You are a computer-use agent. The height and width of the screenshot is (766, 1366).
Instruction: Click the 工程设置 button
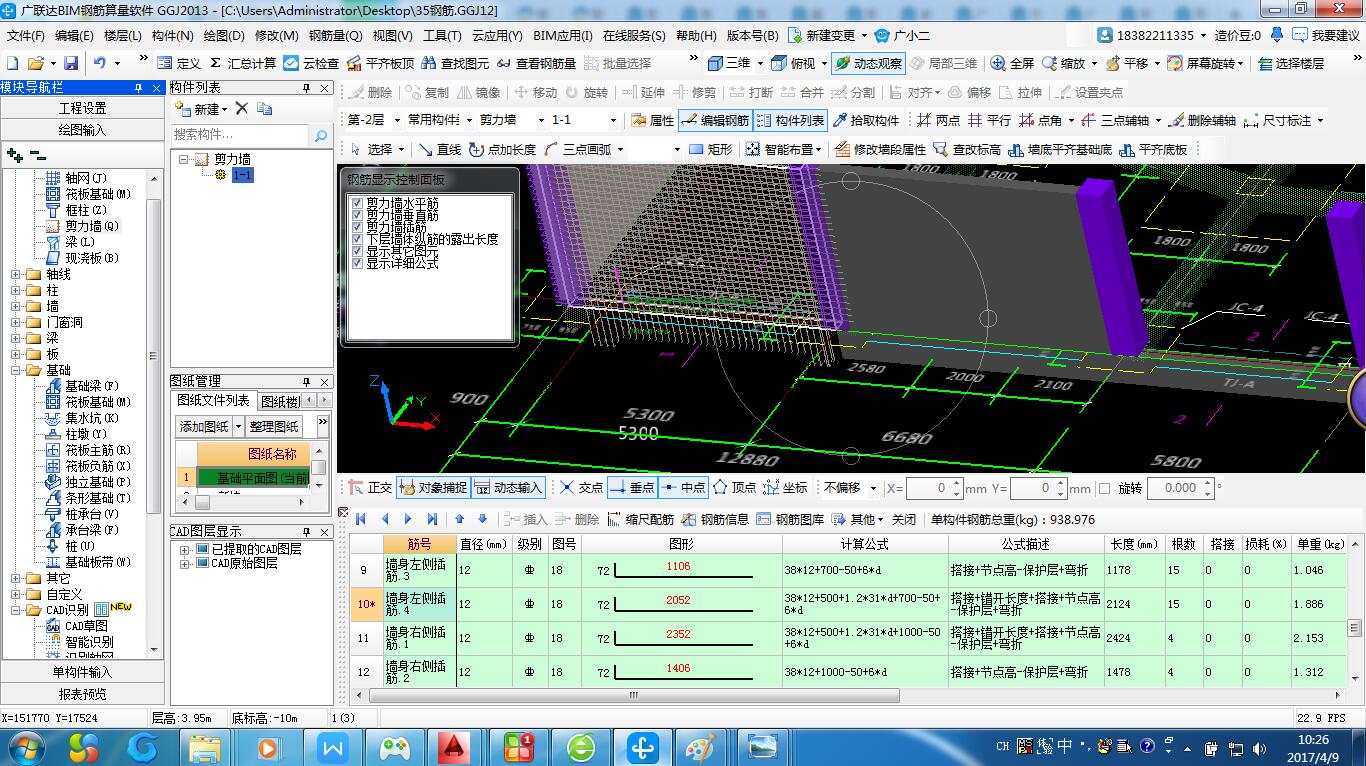coord(82,108)
